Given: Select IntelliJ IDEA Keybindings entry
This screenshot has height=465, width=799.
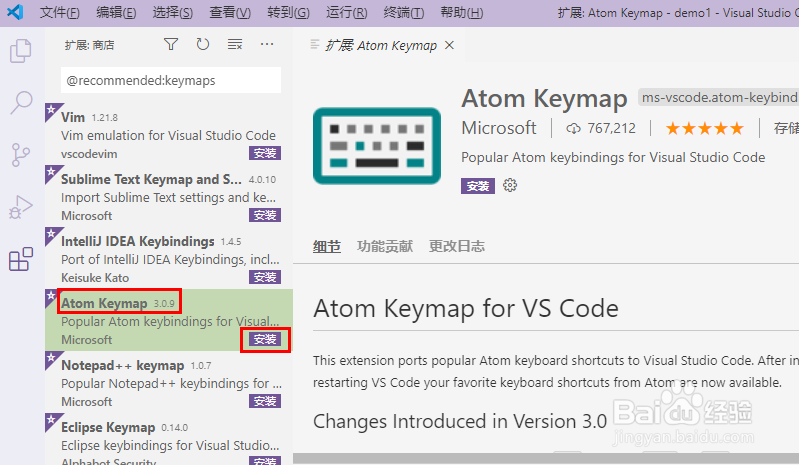Looking at the screenshot, I should [169, 258].
